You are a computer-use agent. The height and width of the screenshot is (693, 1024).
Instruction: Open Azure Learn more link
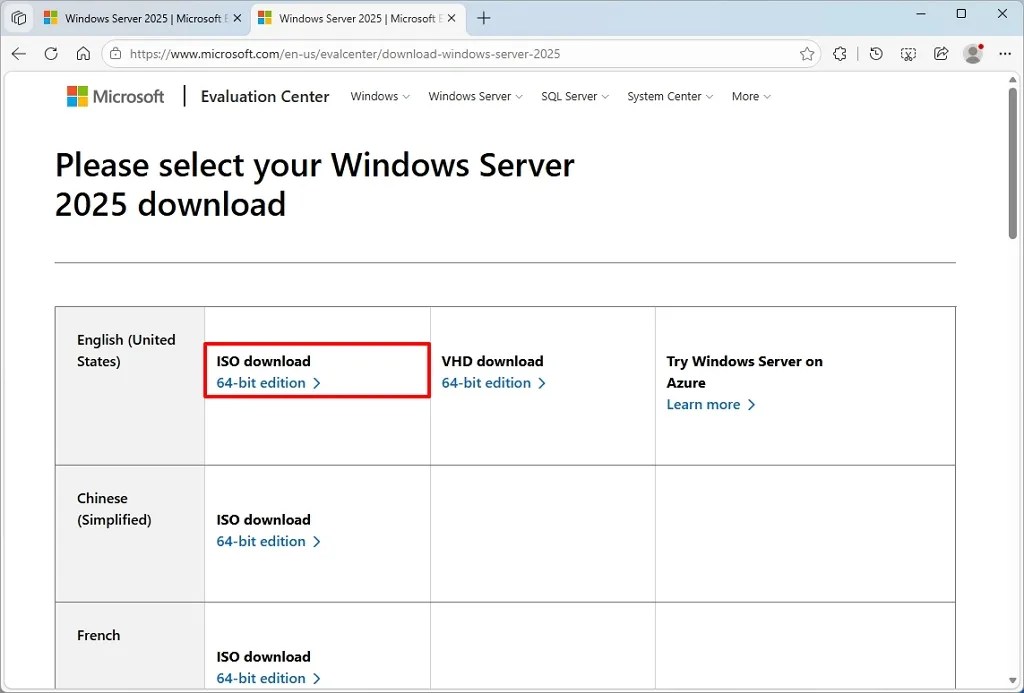[x=711, y=404]
